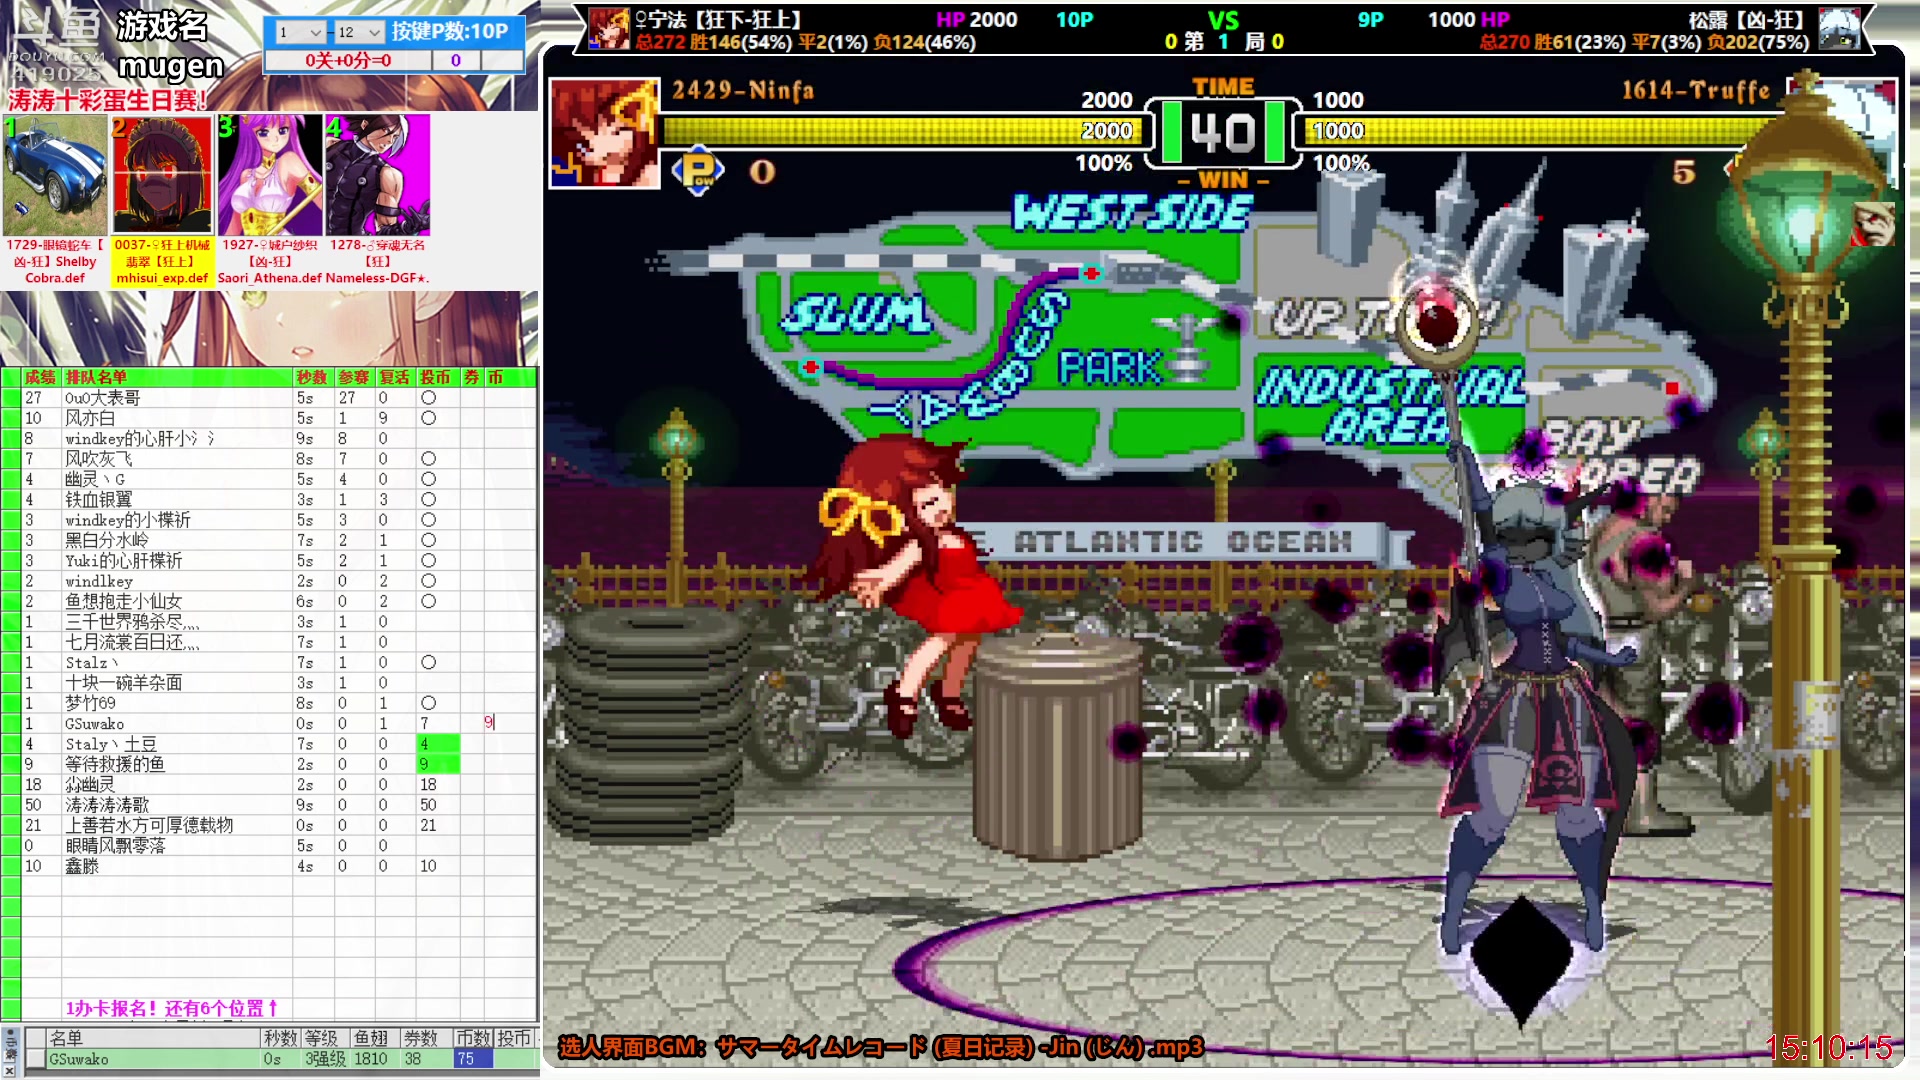
Task: Sort by the 参赛 column header
Action: (x=354, y=377)
